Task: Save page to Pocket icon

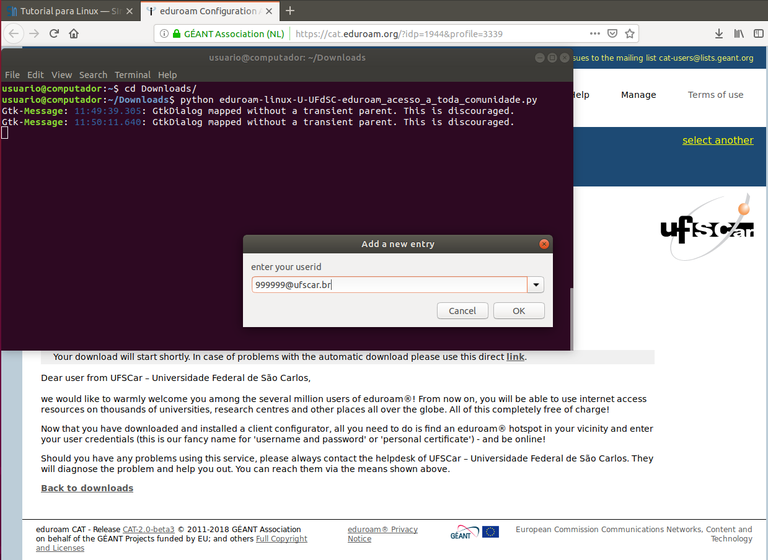Action: [x=612, y=33]
